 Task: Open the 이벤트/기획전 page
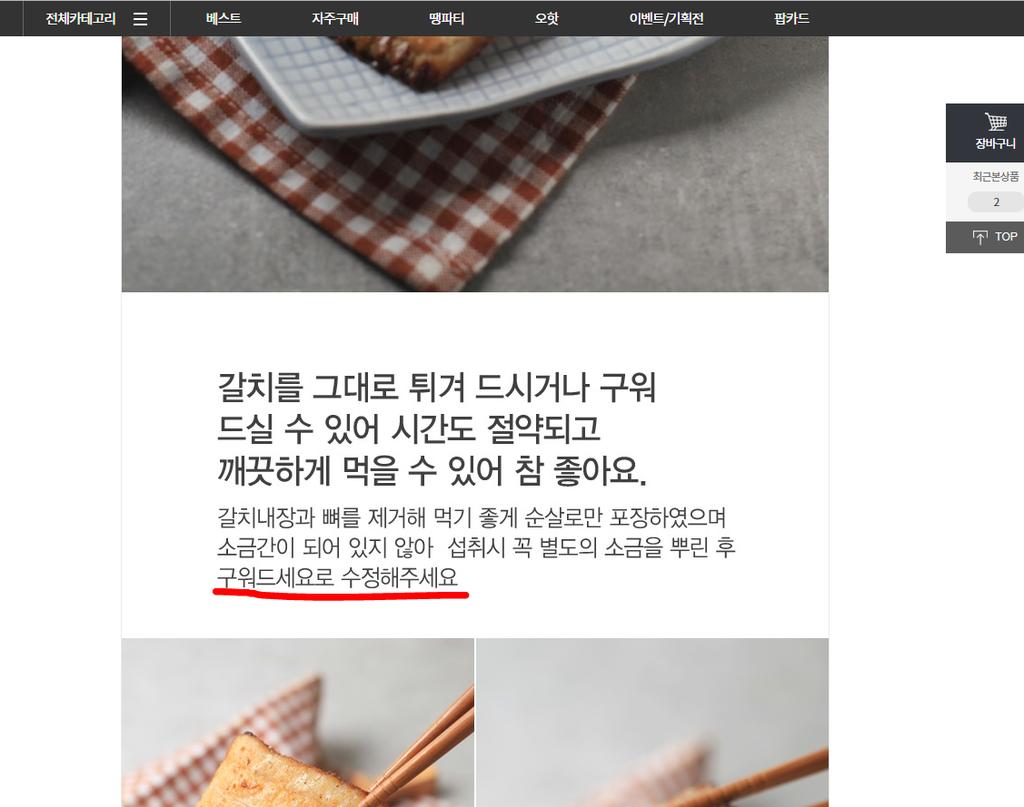pos(666,18)
